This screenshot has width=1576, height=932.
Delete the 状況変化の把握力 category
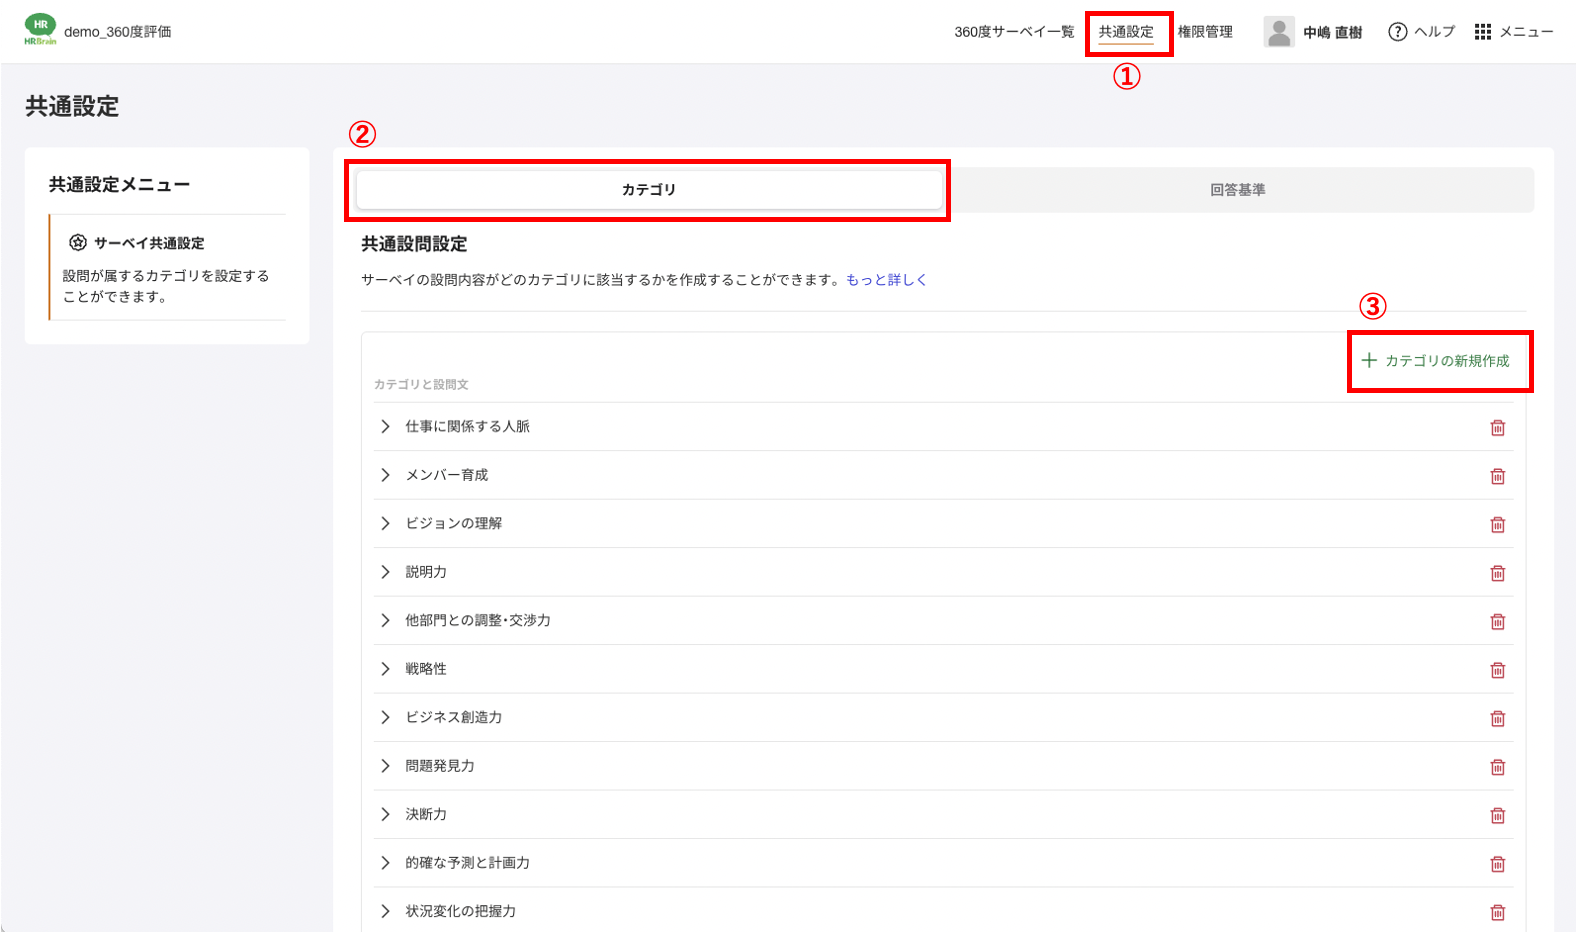point(1498,912)
